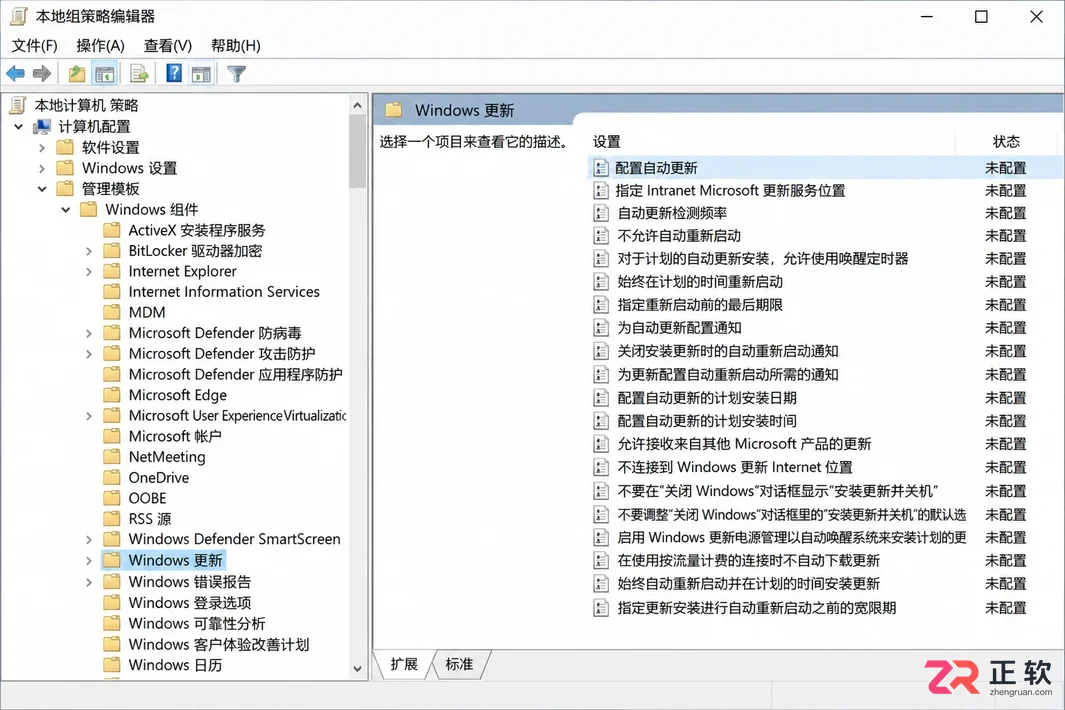Select policy 指定更新安装进行自动重新启动之前的宽限期
Image resolution: width=1065 pixels, height=710 pixels.
[x=757, y=607]
